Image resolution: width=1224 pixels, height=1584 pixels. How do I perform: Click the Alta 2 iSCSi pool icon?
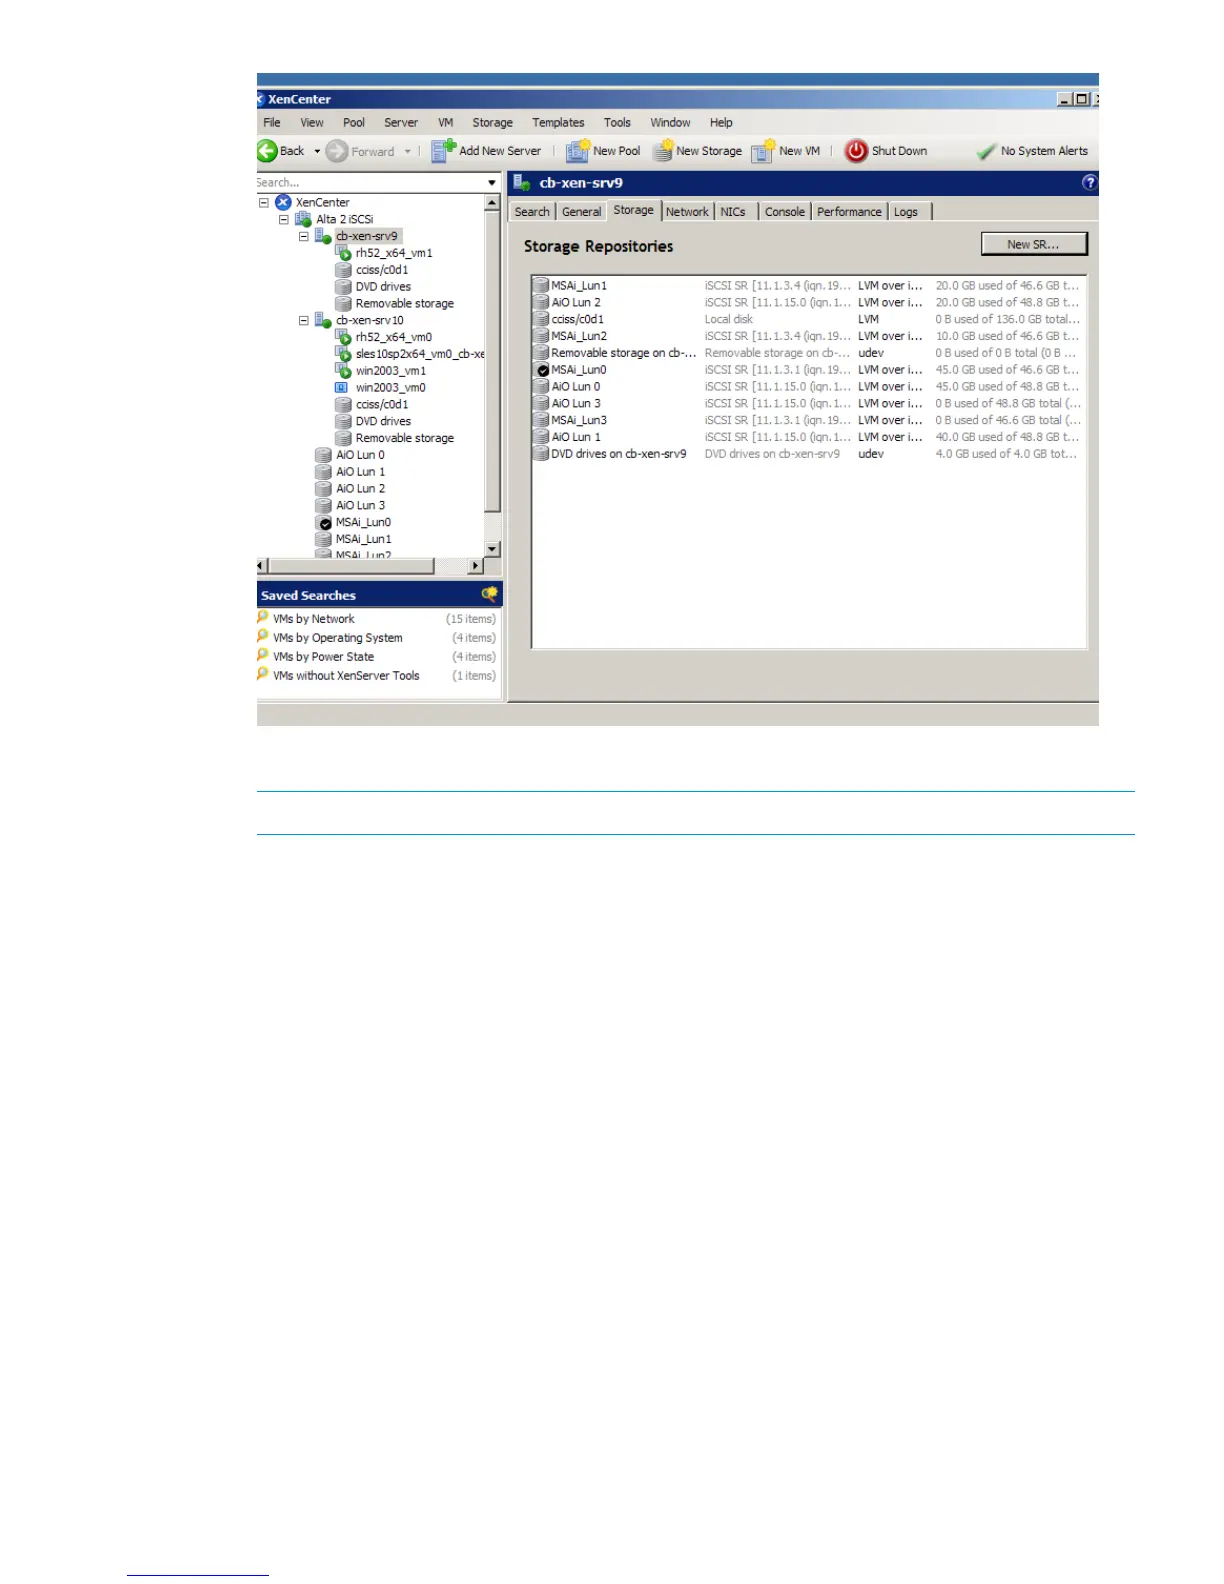(303, 219)
